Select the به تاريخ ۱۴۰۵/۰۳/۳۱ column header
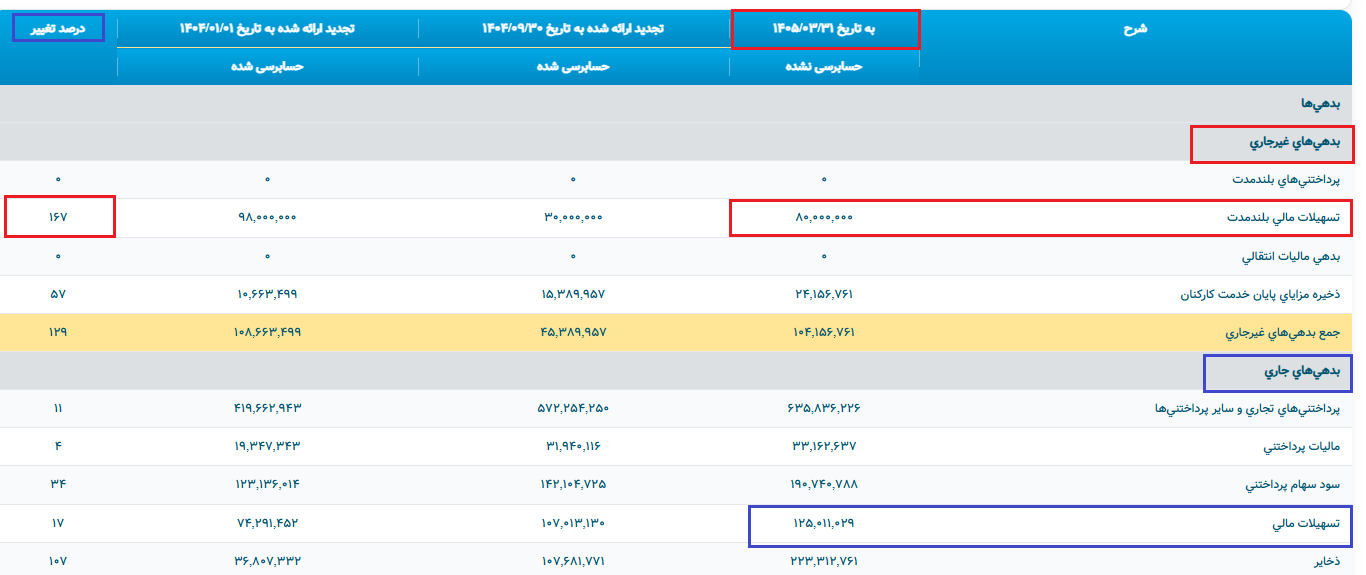1366x575 pixels. (824, 29)
